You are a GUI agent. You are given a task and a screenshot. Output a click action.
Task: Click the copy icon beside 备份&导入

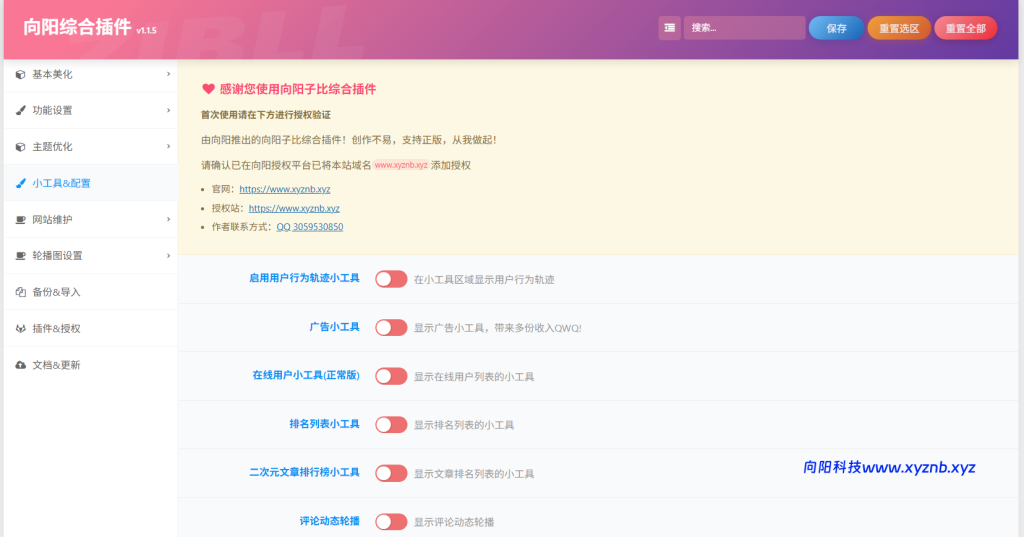tap(20, 292)
